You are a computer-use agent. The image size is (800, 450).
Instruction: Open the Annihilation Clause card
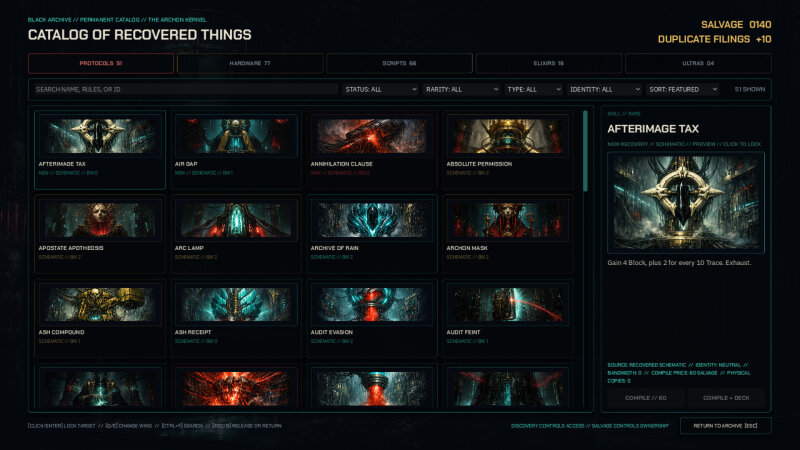coord(371,150)
